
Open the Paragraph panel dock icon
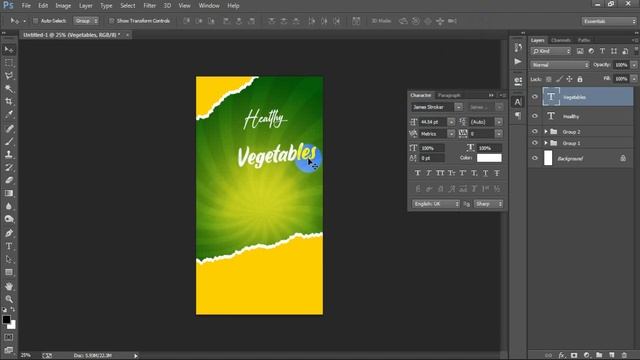pyautogui.click(x=518, y=116)
